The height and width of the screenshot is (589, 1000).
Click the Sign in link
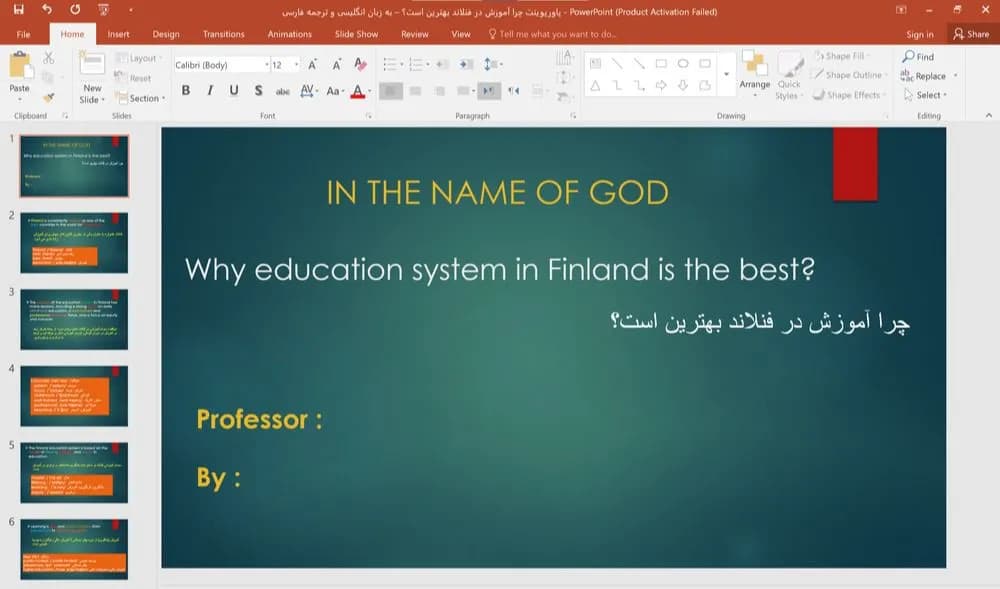[920, 34]
